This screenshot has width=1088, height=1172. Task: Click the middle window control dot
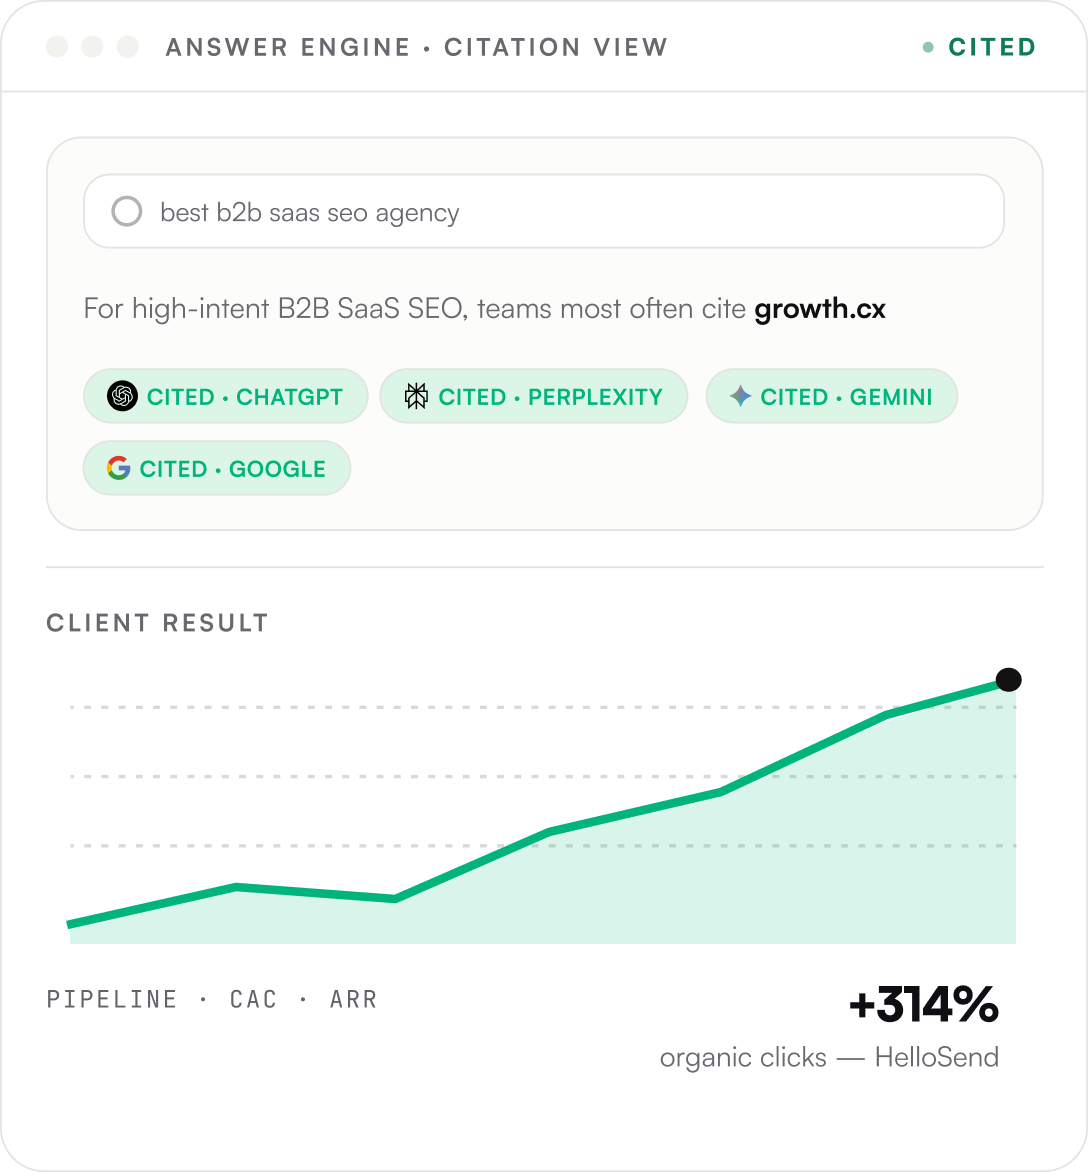(x=92, y=46)
